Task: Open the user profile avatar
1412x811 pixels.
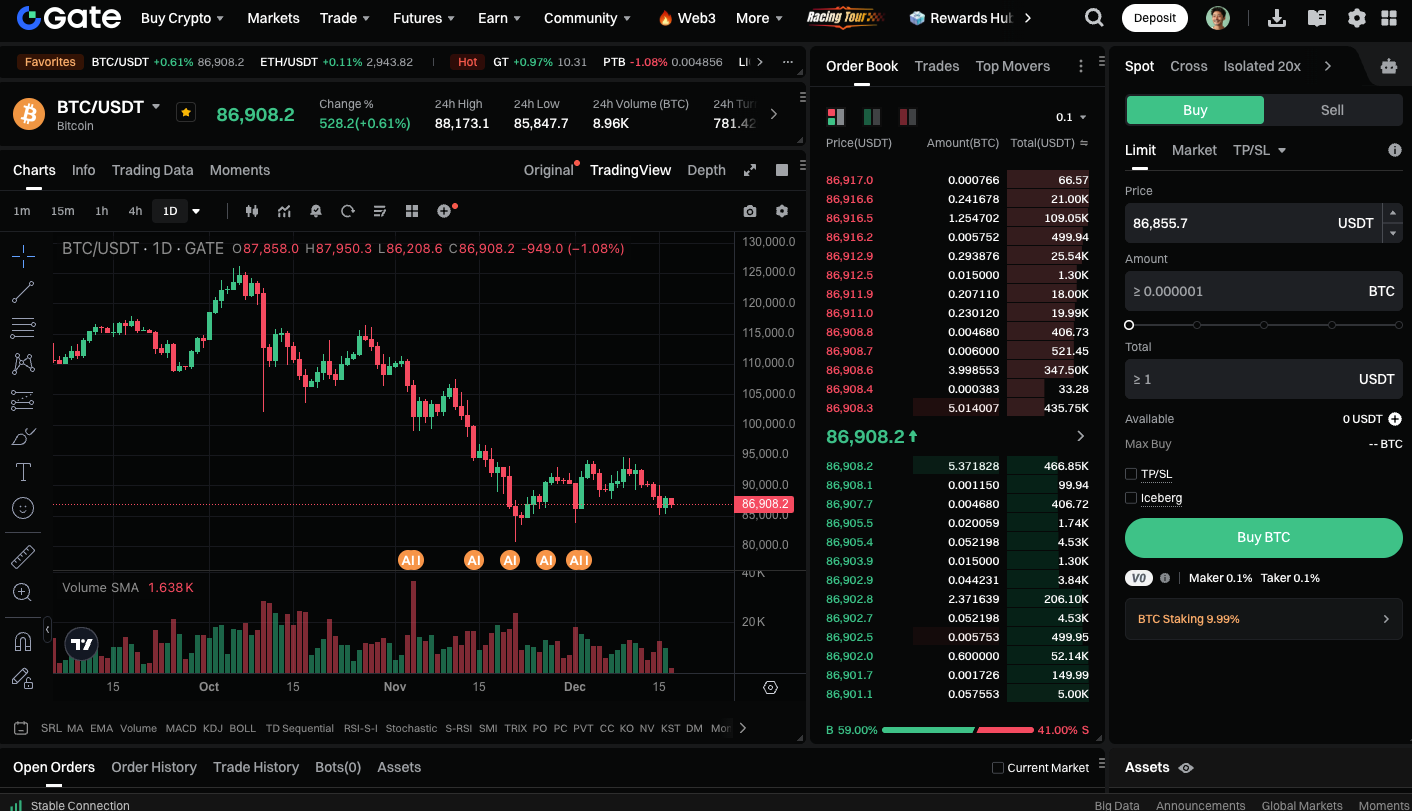Action: [x=1218, y=18]
